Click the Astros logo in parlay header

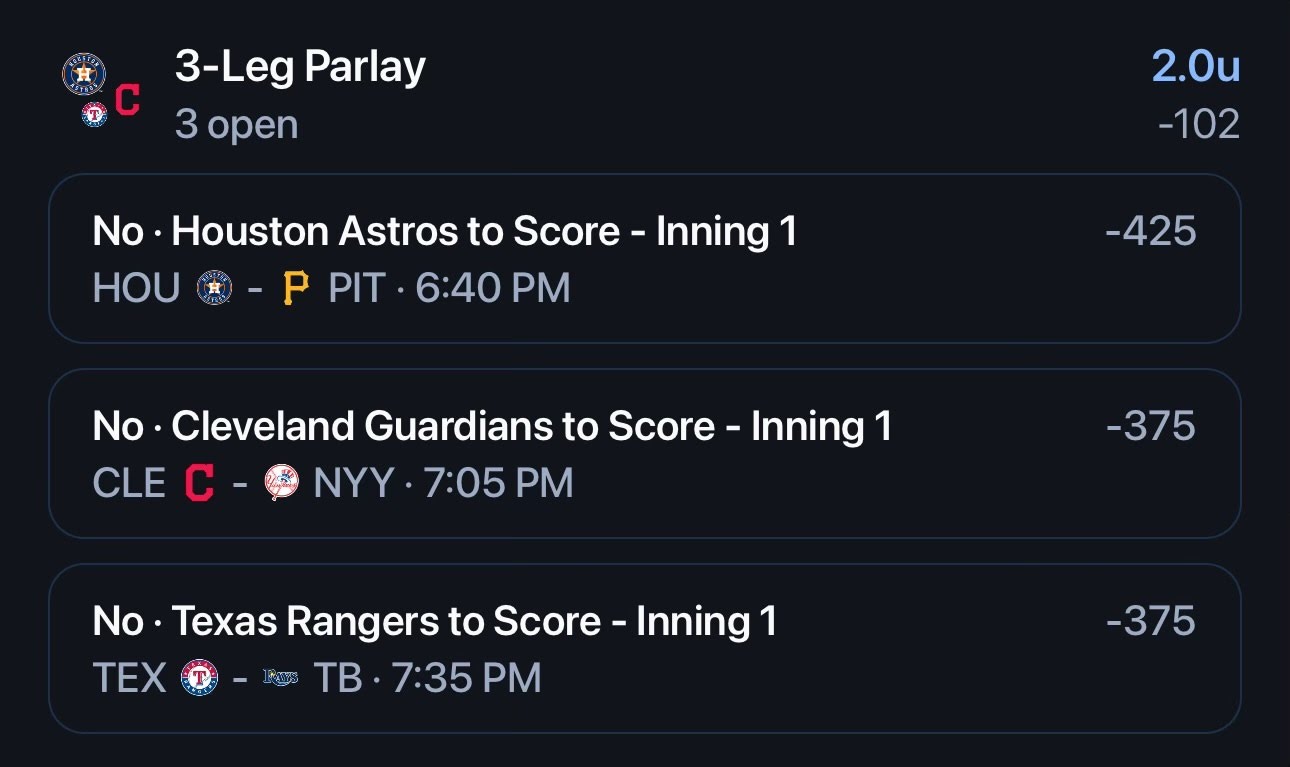[84, 74]
